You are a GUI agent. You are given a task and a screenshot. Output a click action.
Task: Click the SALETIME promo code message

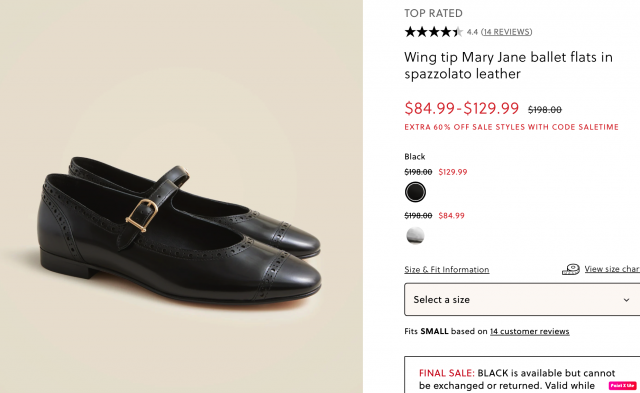(x=511, y=127)
